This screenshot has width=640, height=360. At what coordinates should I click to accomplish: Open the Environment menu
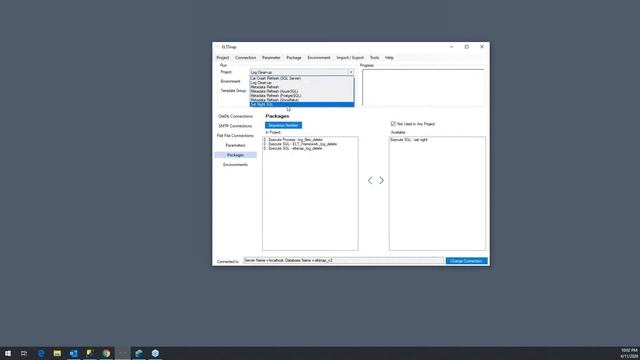319,58
